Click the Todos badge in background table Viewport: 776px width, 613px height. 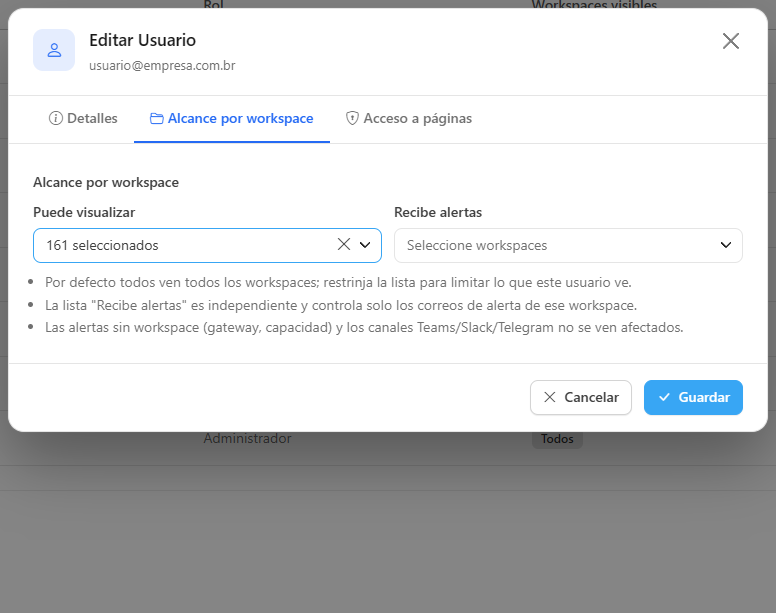click(557, 439)
